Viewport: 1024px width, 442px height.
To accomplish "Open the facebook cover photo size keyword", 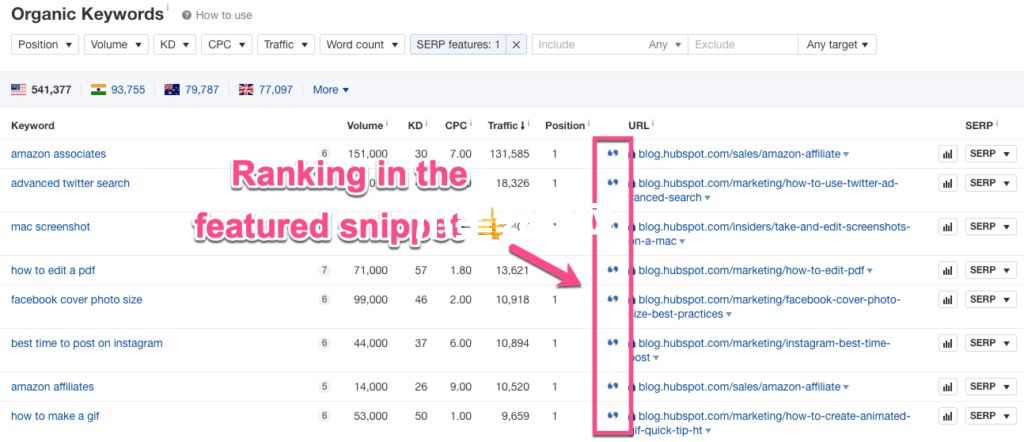I will pyautogui.click(x=76, y=299).
